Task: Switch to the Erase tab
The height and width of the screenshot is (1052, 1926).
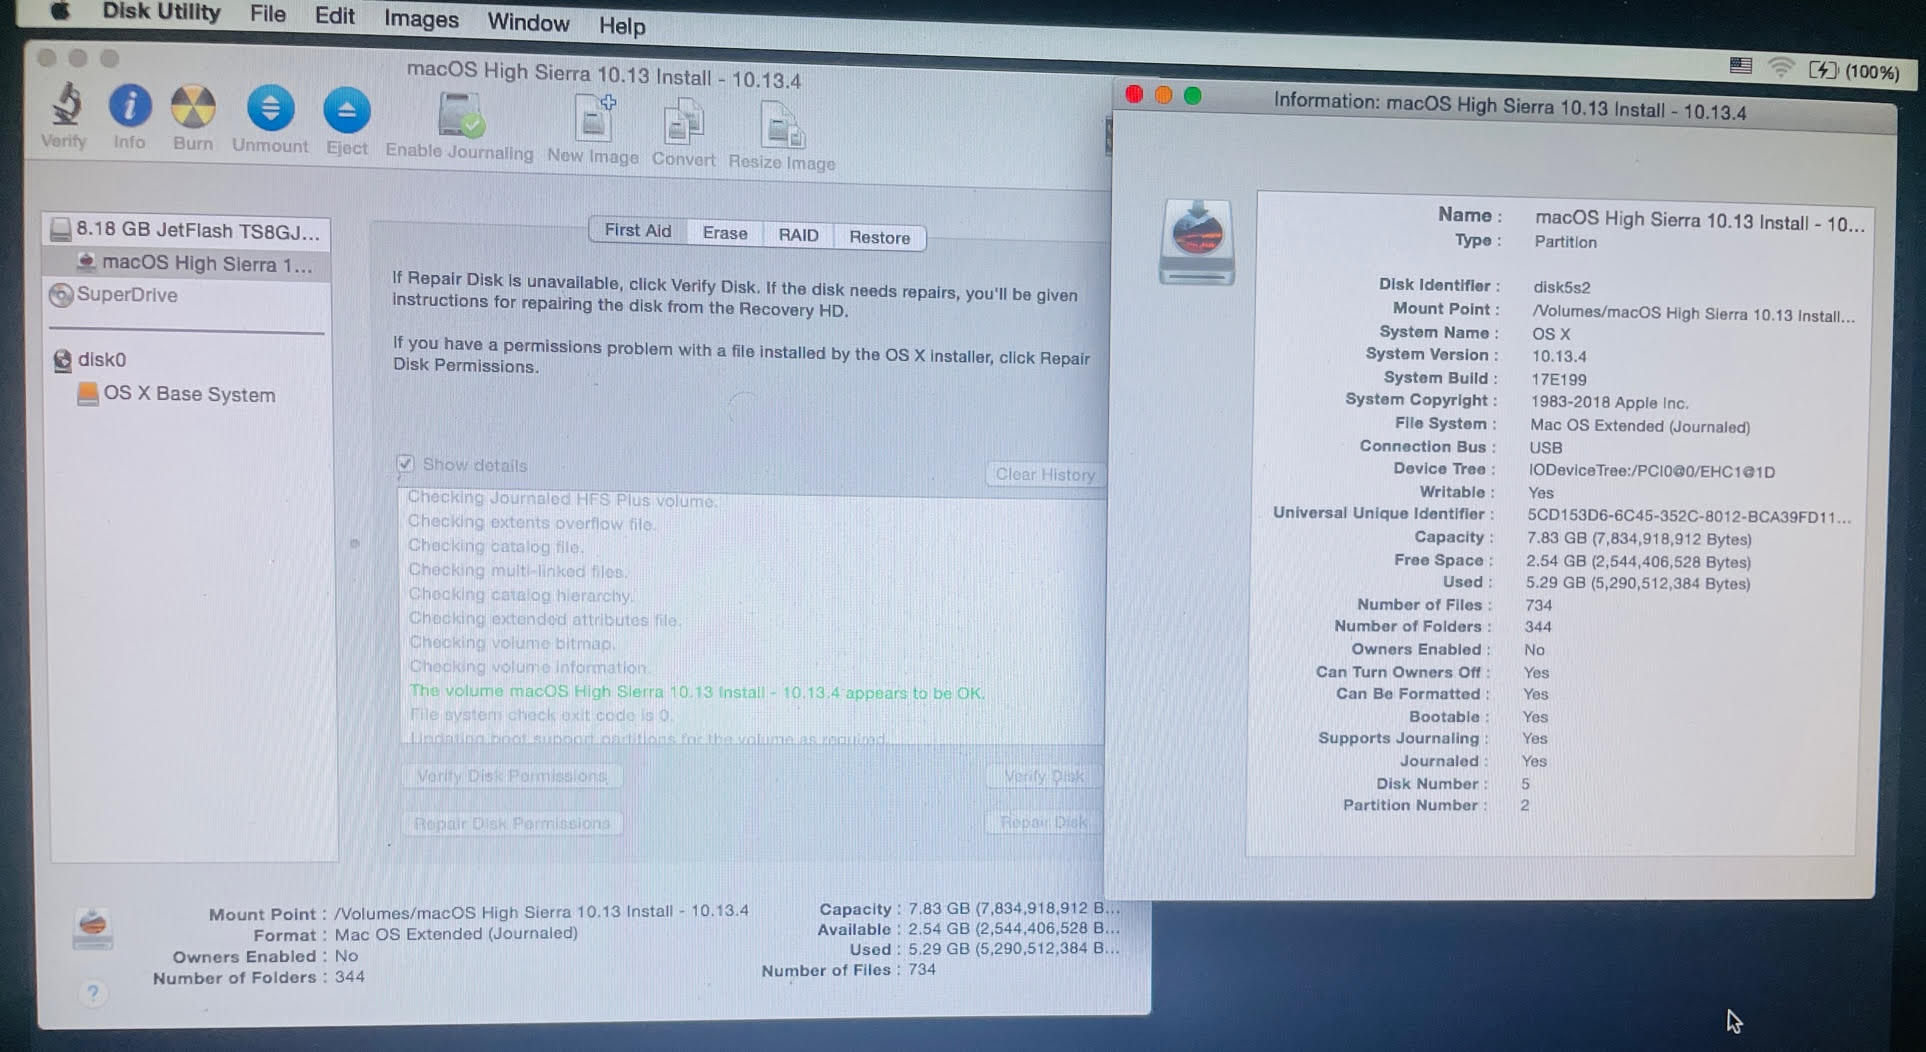Action: tap(725, 233)
